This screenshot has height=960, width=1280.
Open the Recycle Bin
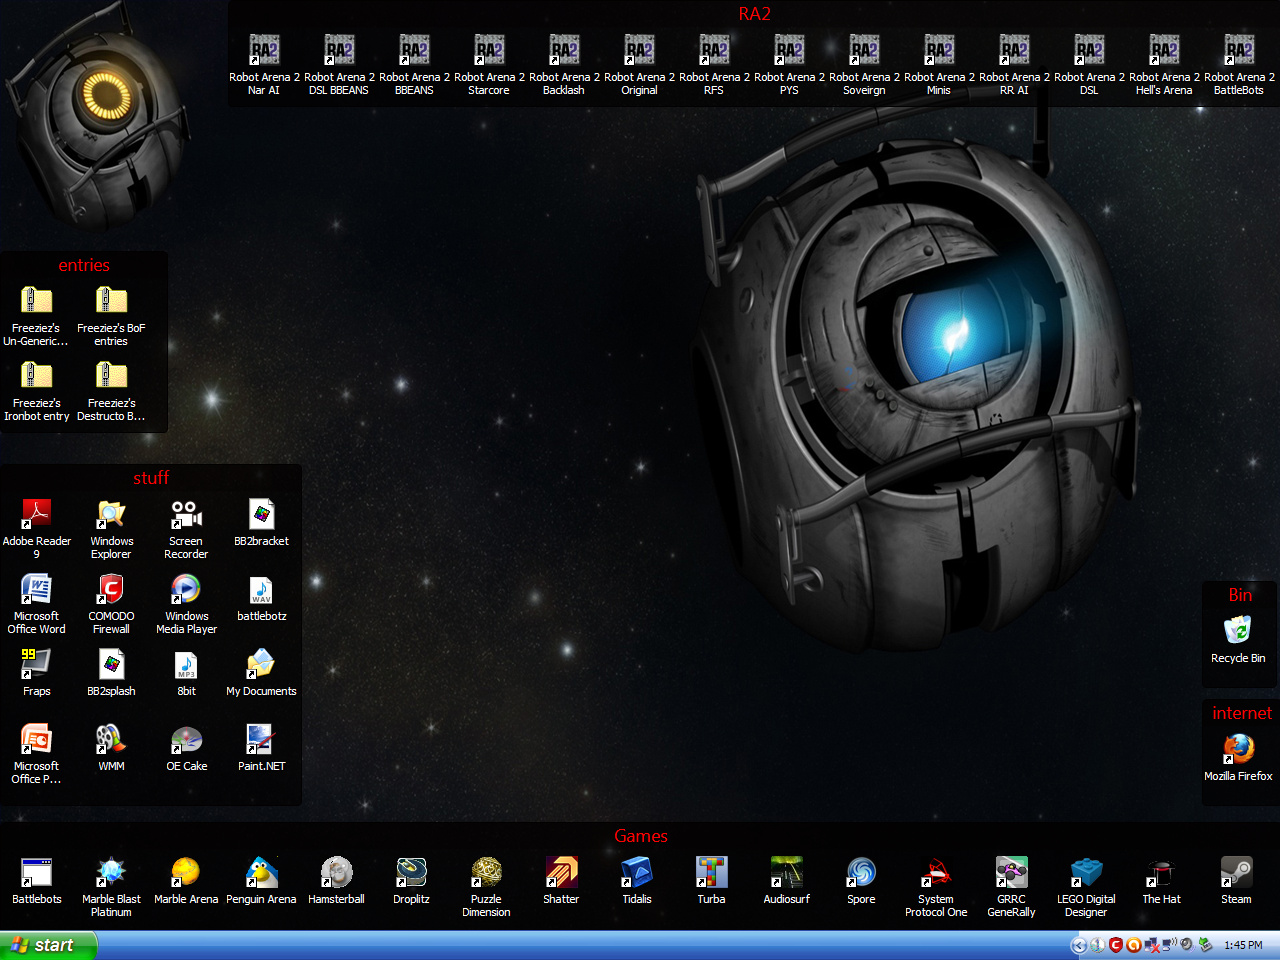tap(1238, 631)
